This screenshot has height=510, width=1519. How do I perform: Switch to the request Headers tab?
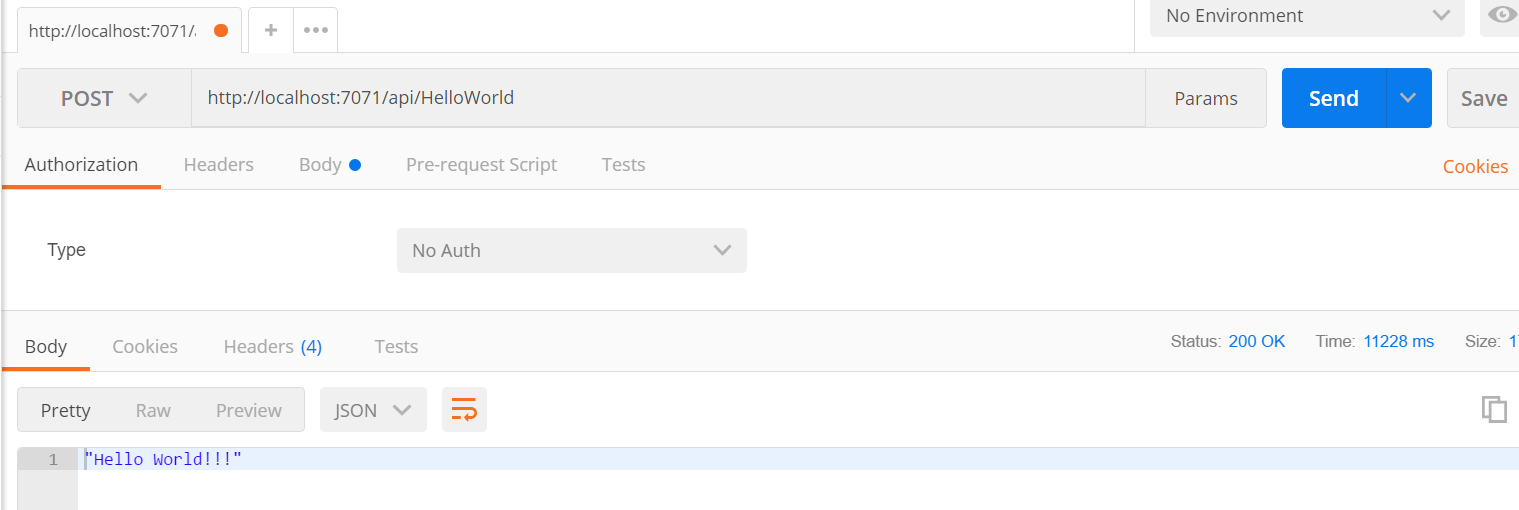(218, 165)
